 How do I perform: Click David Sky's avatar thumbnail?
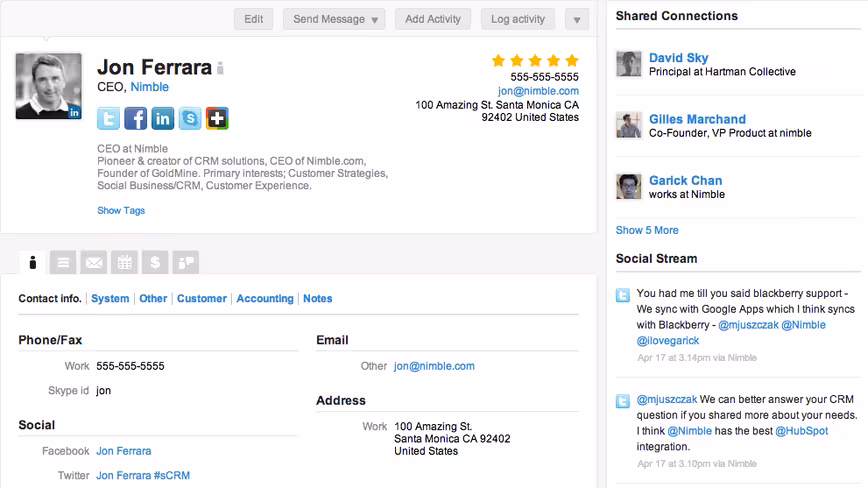pyautogui.click(x=629, y=64)
